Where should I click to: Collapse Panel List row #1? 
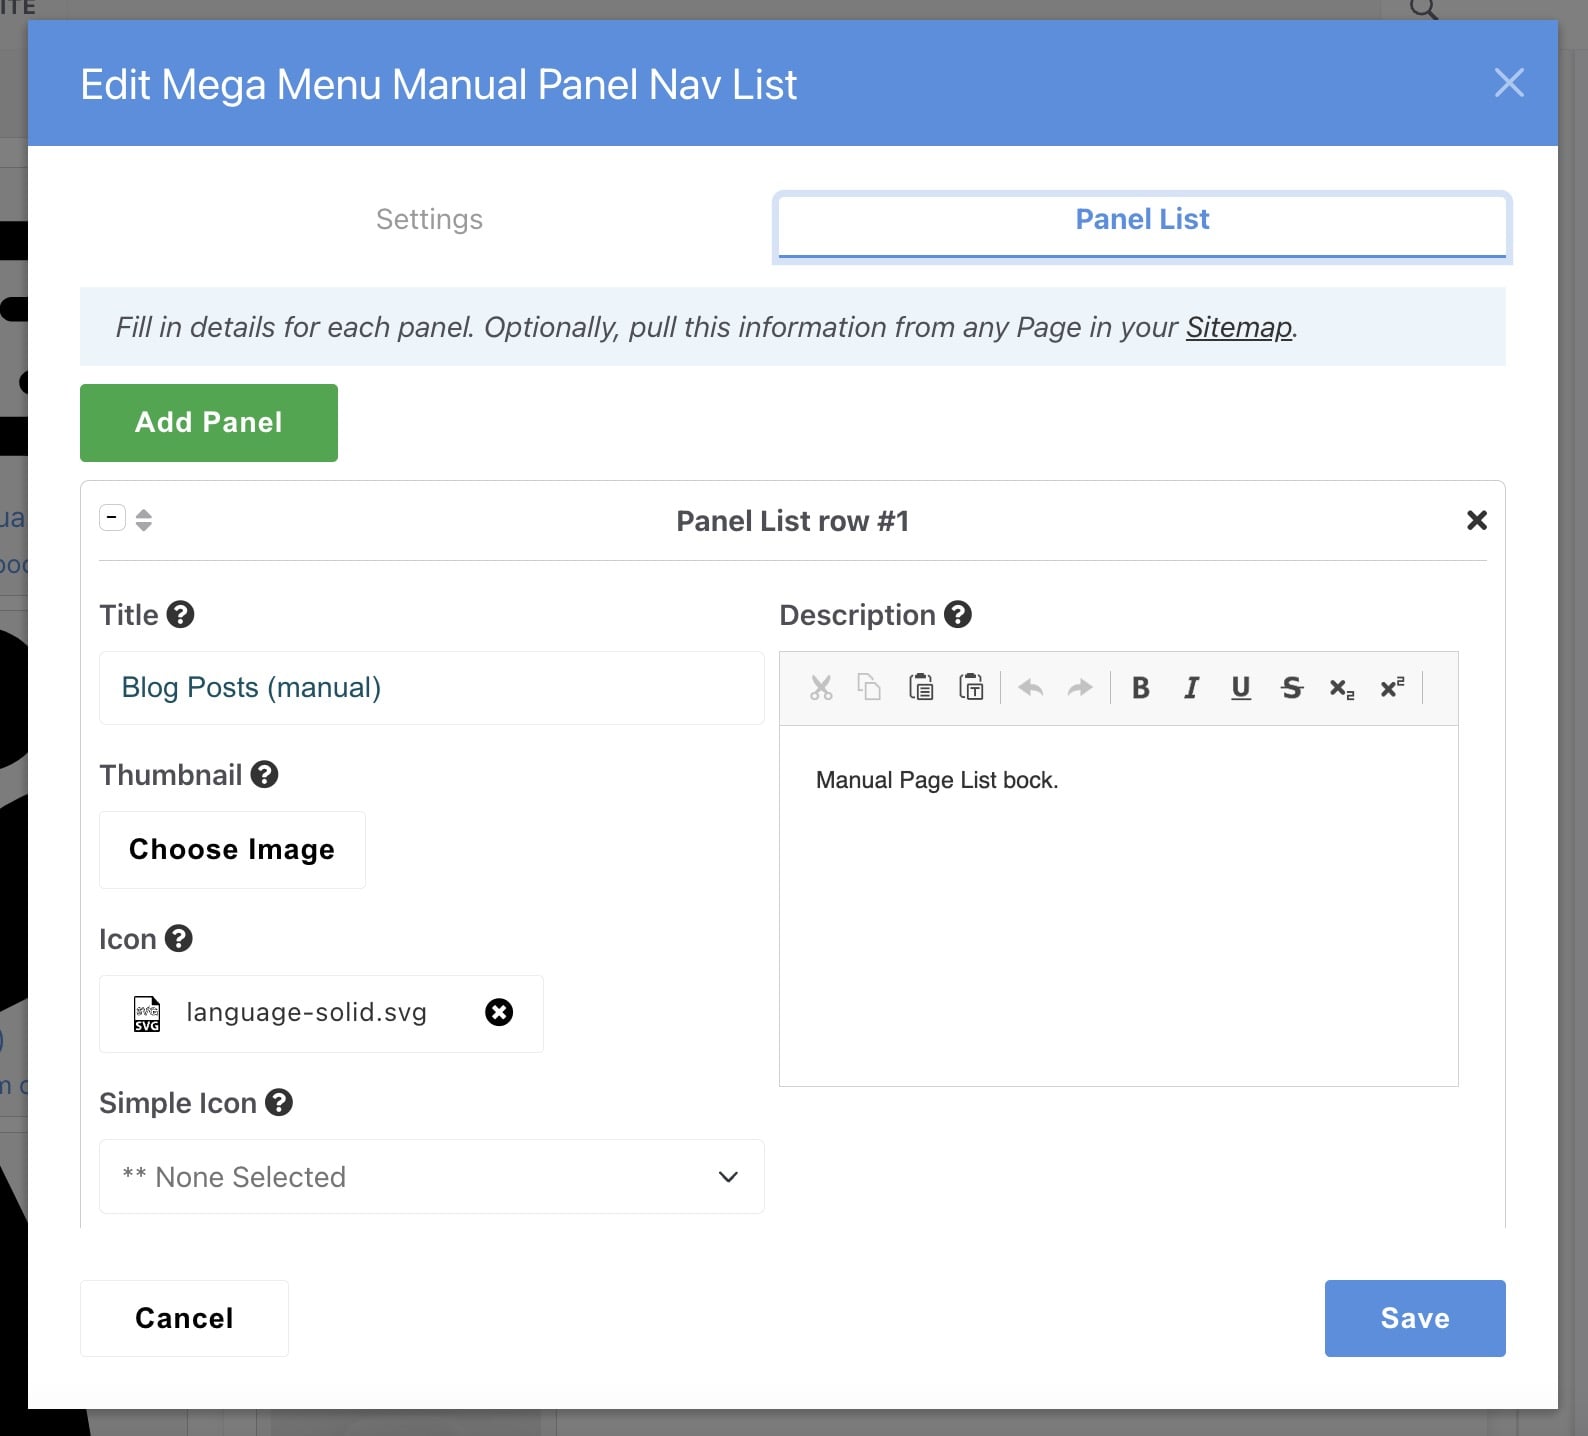pyautogui.click(x=112, y=518)
